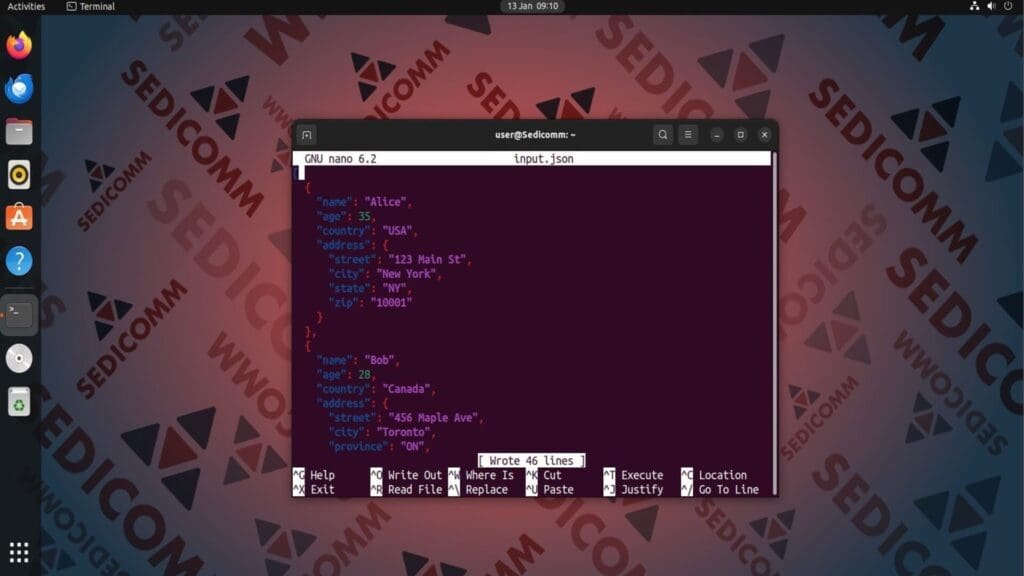This screenshot has height=576, width=1024.
Task: Open the Trash from the dock
Action: click(19, 401)
